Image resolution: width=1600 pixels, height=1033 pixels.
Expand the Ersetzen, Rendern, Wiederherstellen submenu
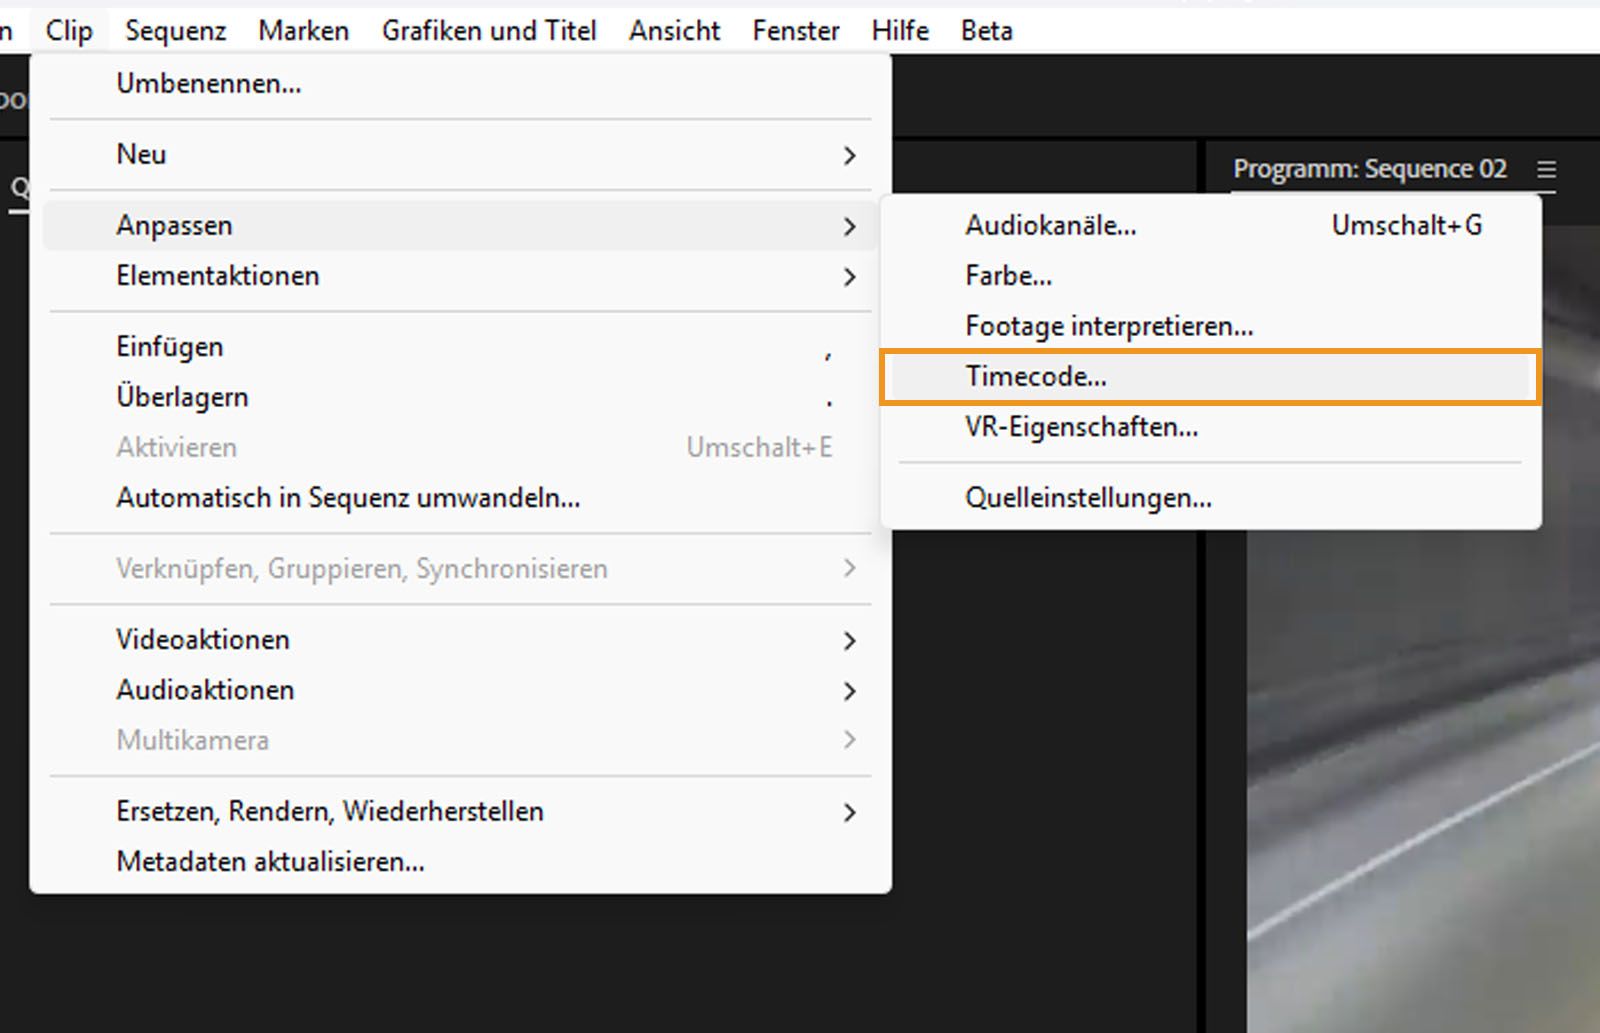[330, 811]
